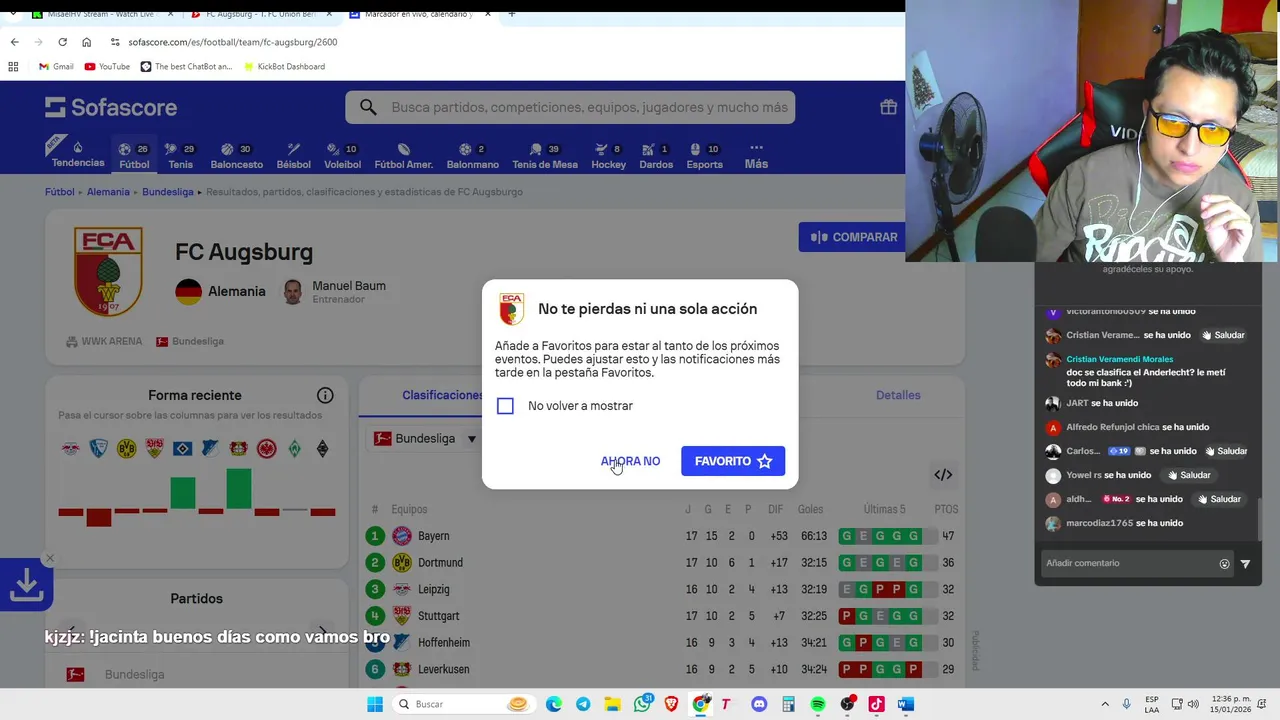Viewport: 1280px width, 720px height.
Task: Open Spotify from the taskbar
Action: pos(818,704)
